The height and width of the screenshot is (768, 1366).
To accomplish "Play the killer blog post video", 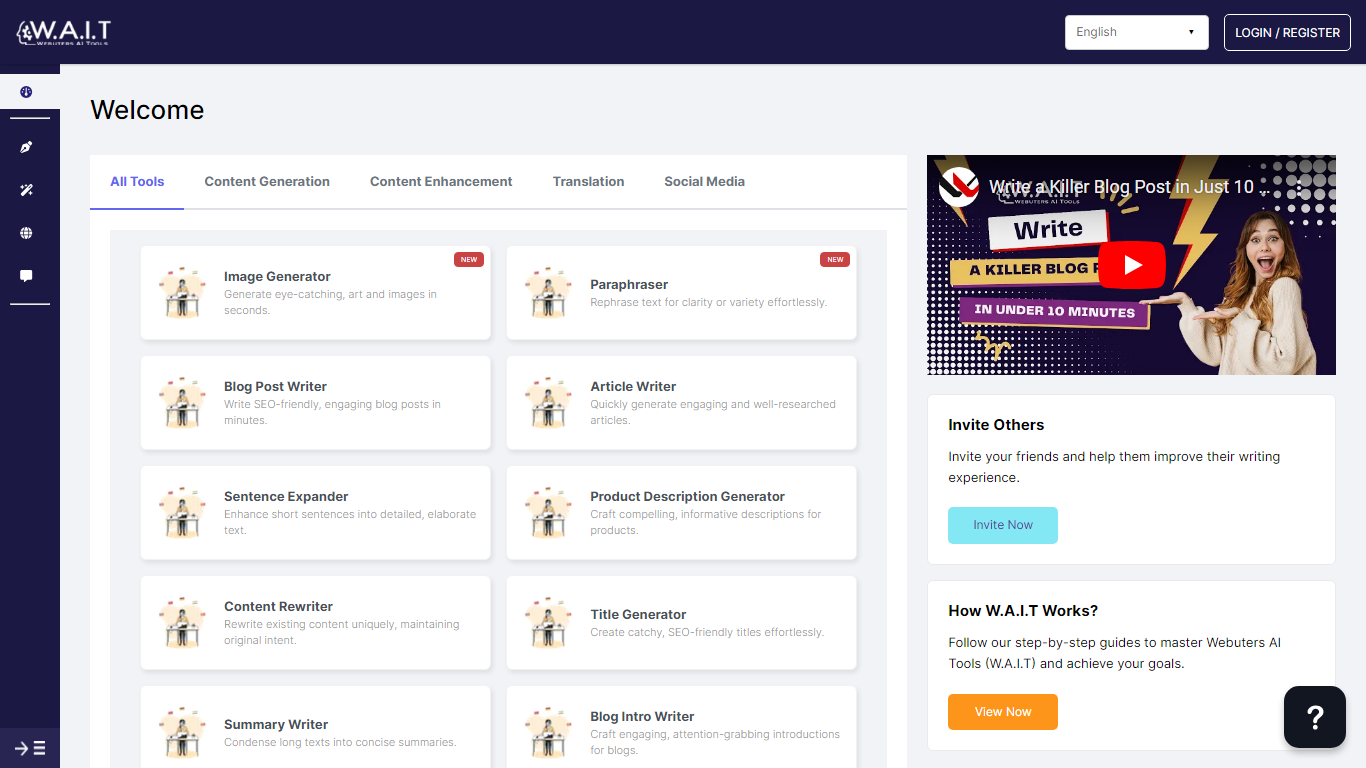I will pyautogui.click(x=1131, y=265).
